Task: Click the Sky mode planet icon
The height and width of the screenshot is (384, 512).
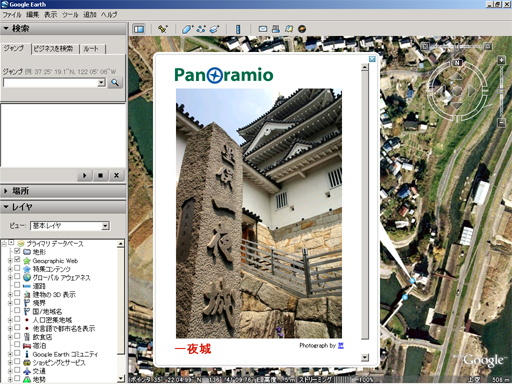Action: [302, 29]
